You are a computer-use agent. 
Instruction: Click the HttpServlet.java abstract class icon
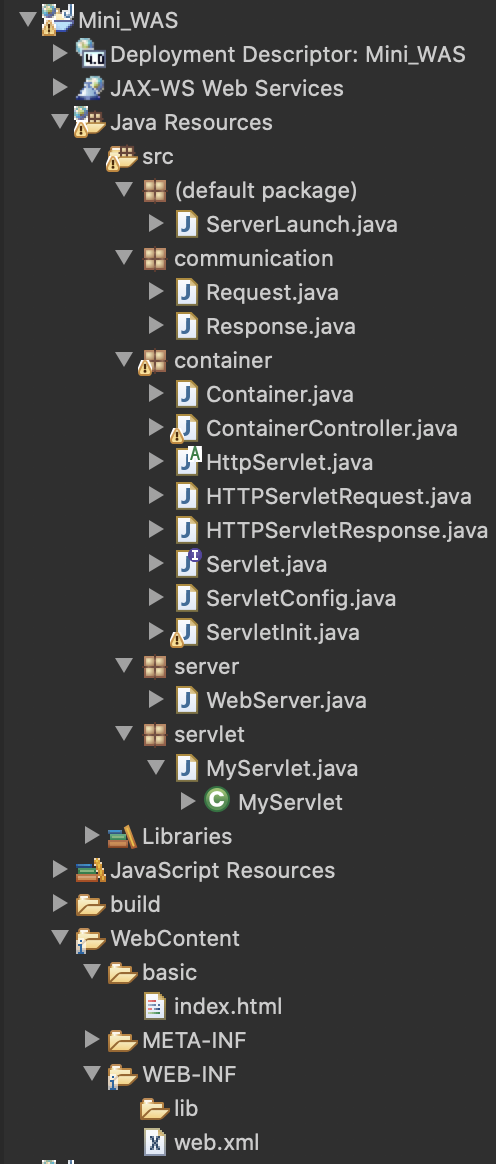point(189,461)
